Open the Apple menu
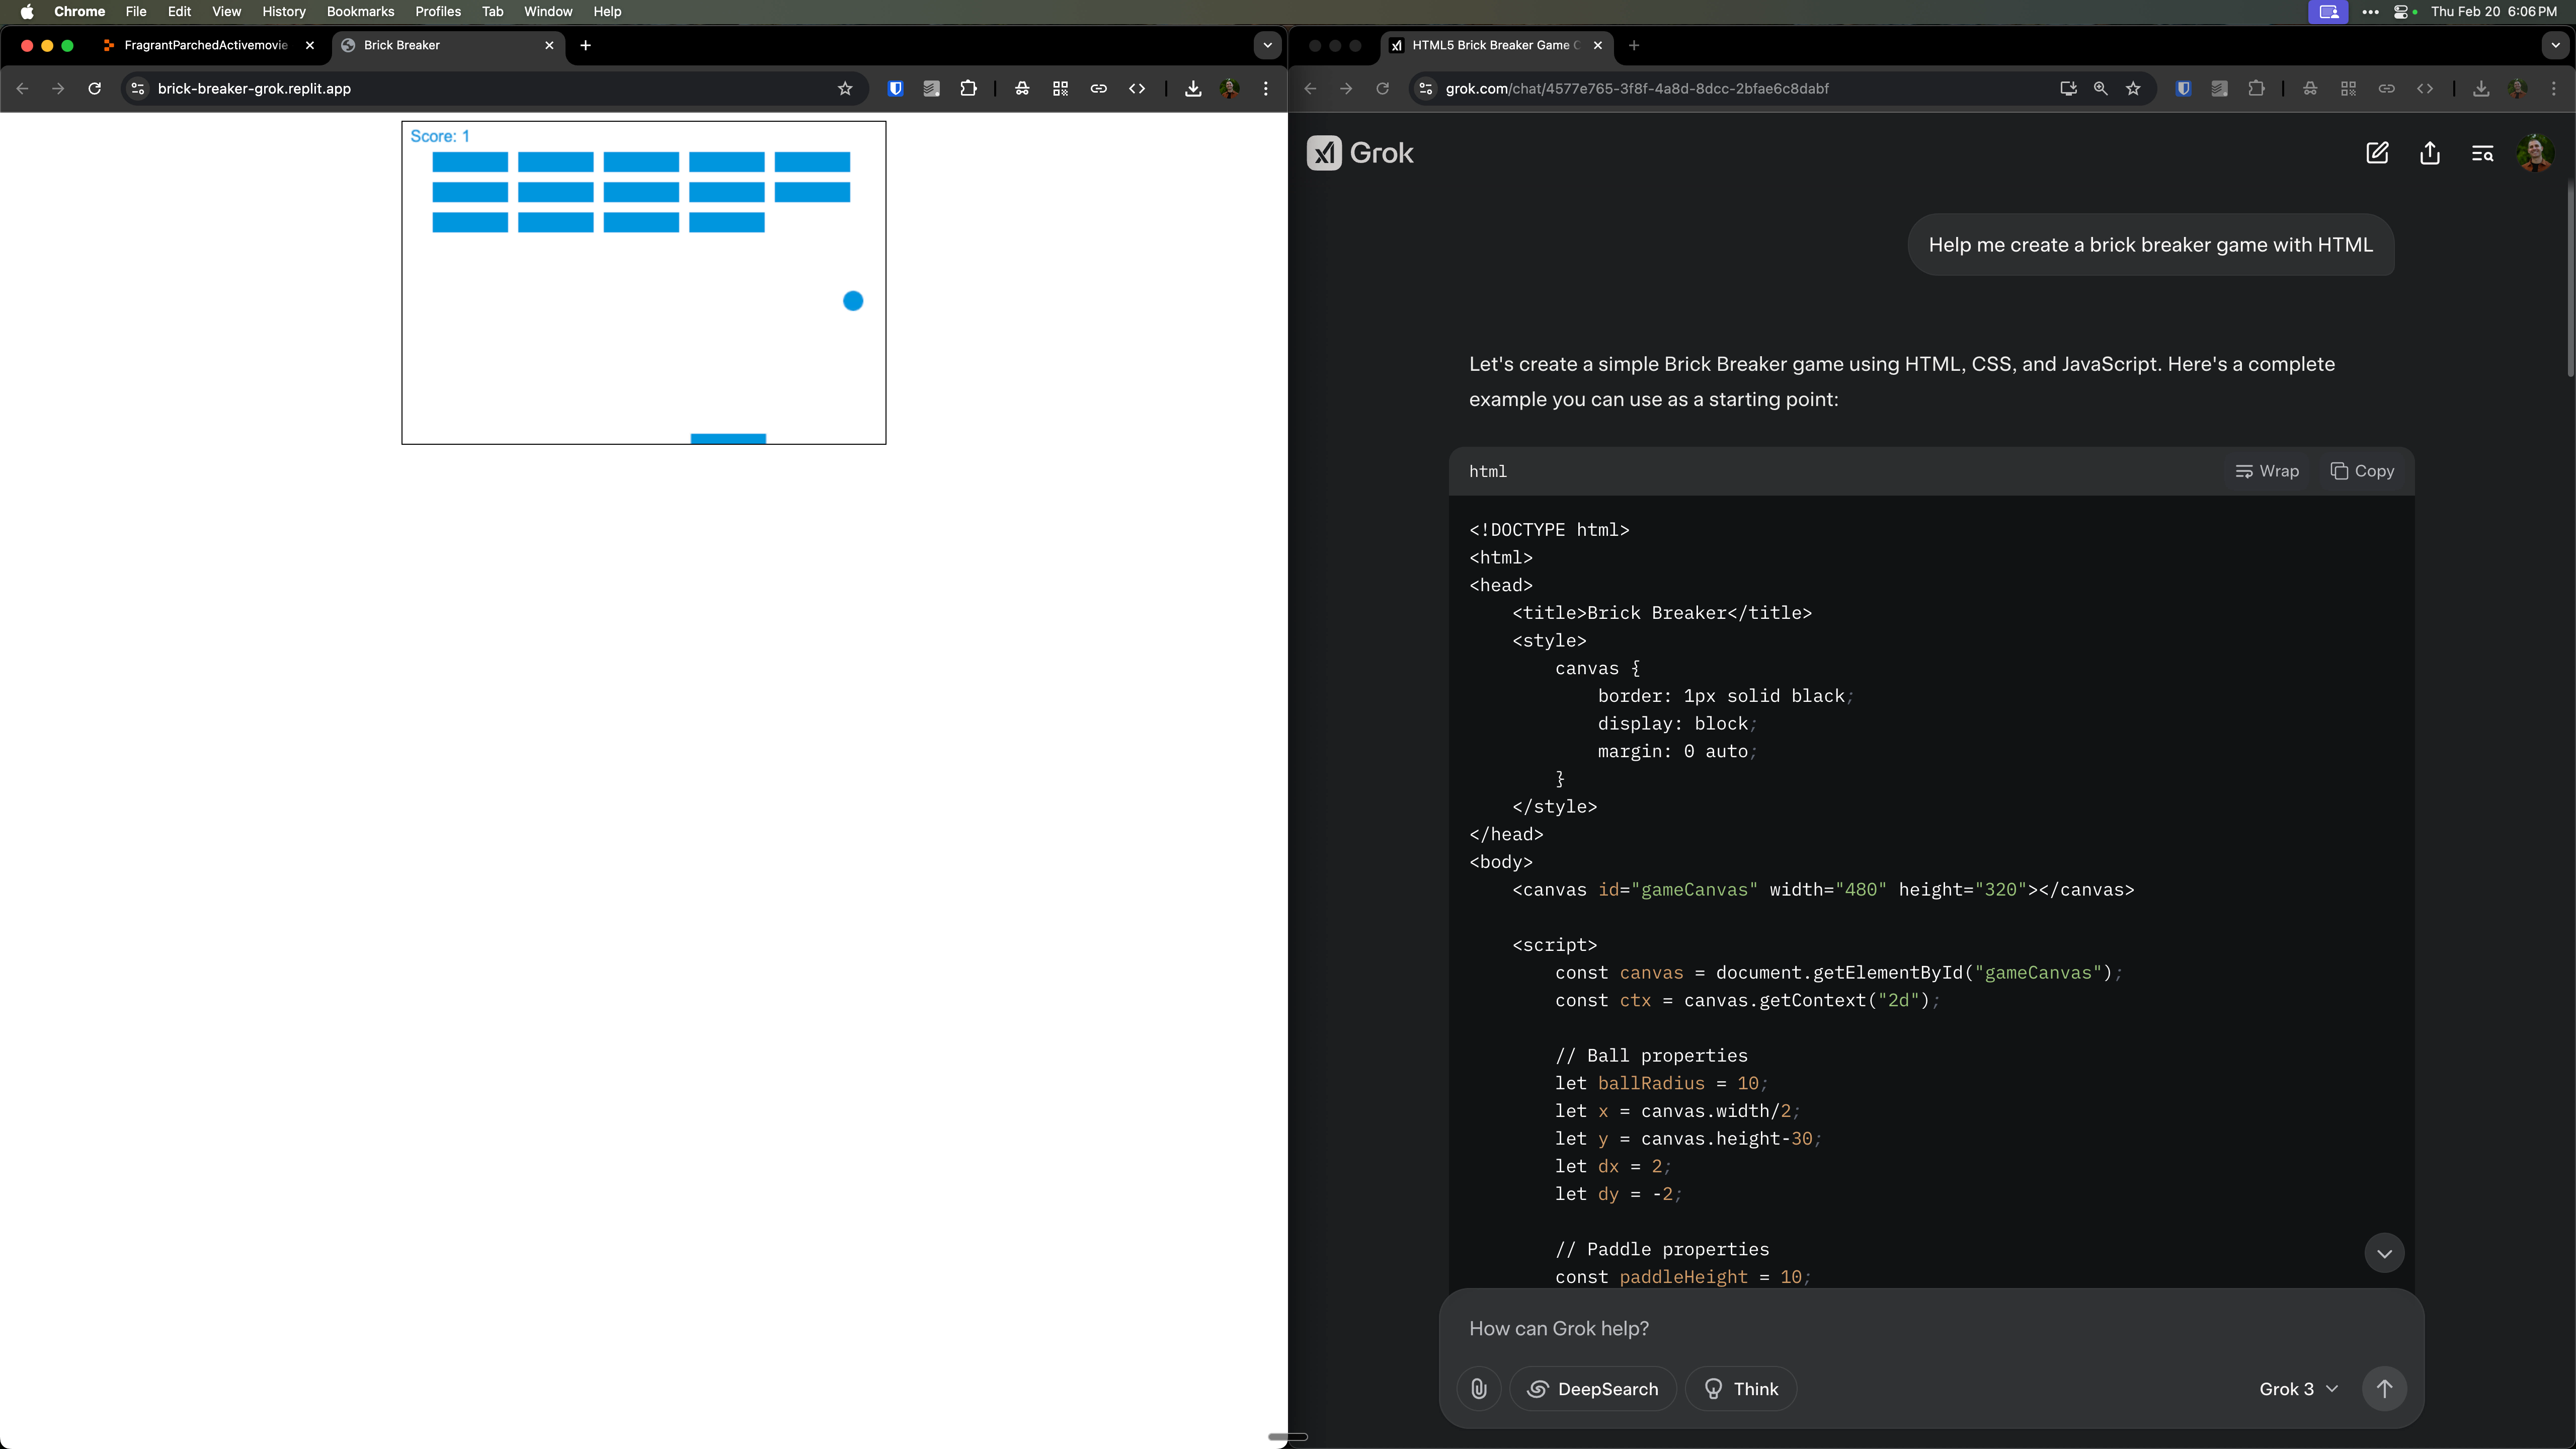Viewport: 2576px width, 1449px height. tap(27, 11)
